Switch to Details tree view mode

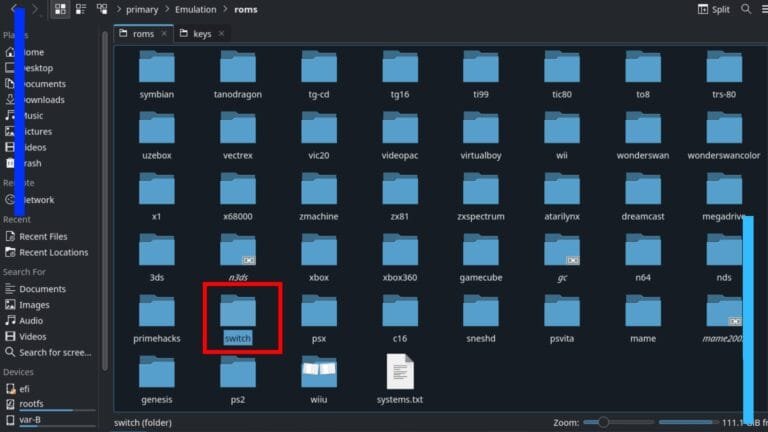102,9
